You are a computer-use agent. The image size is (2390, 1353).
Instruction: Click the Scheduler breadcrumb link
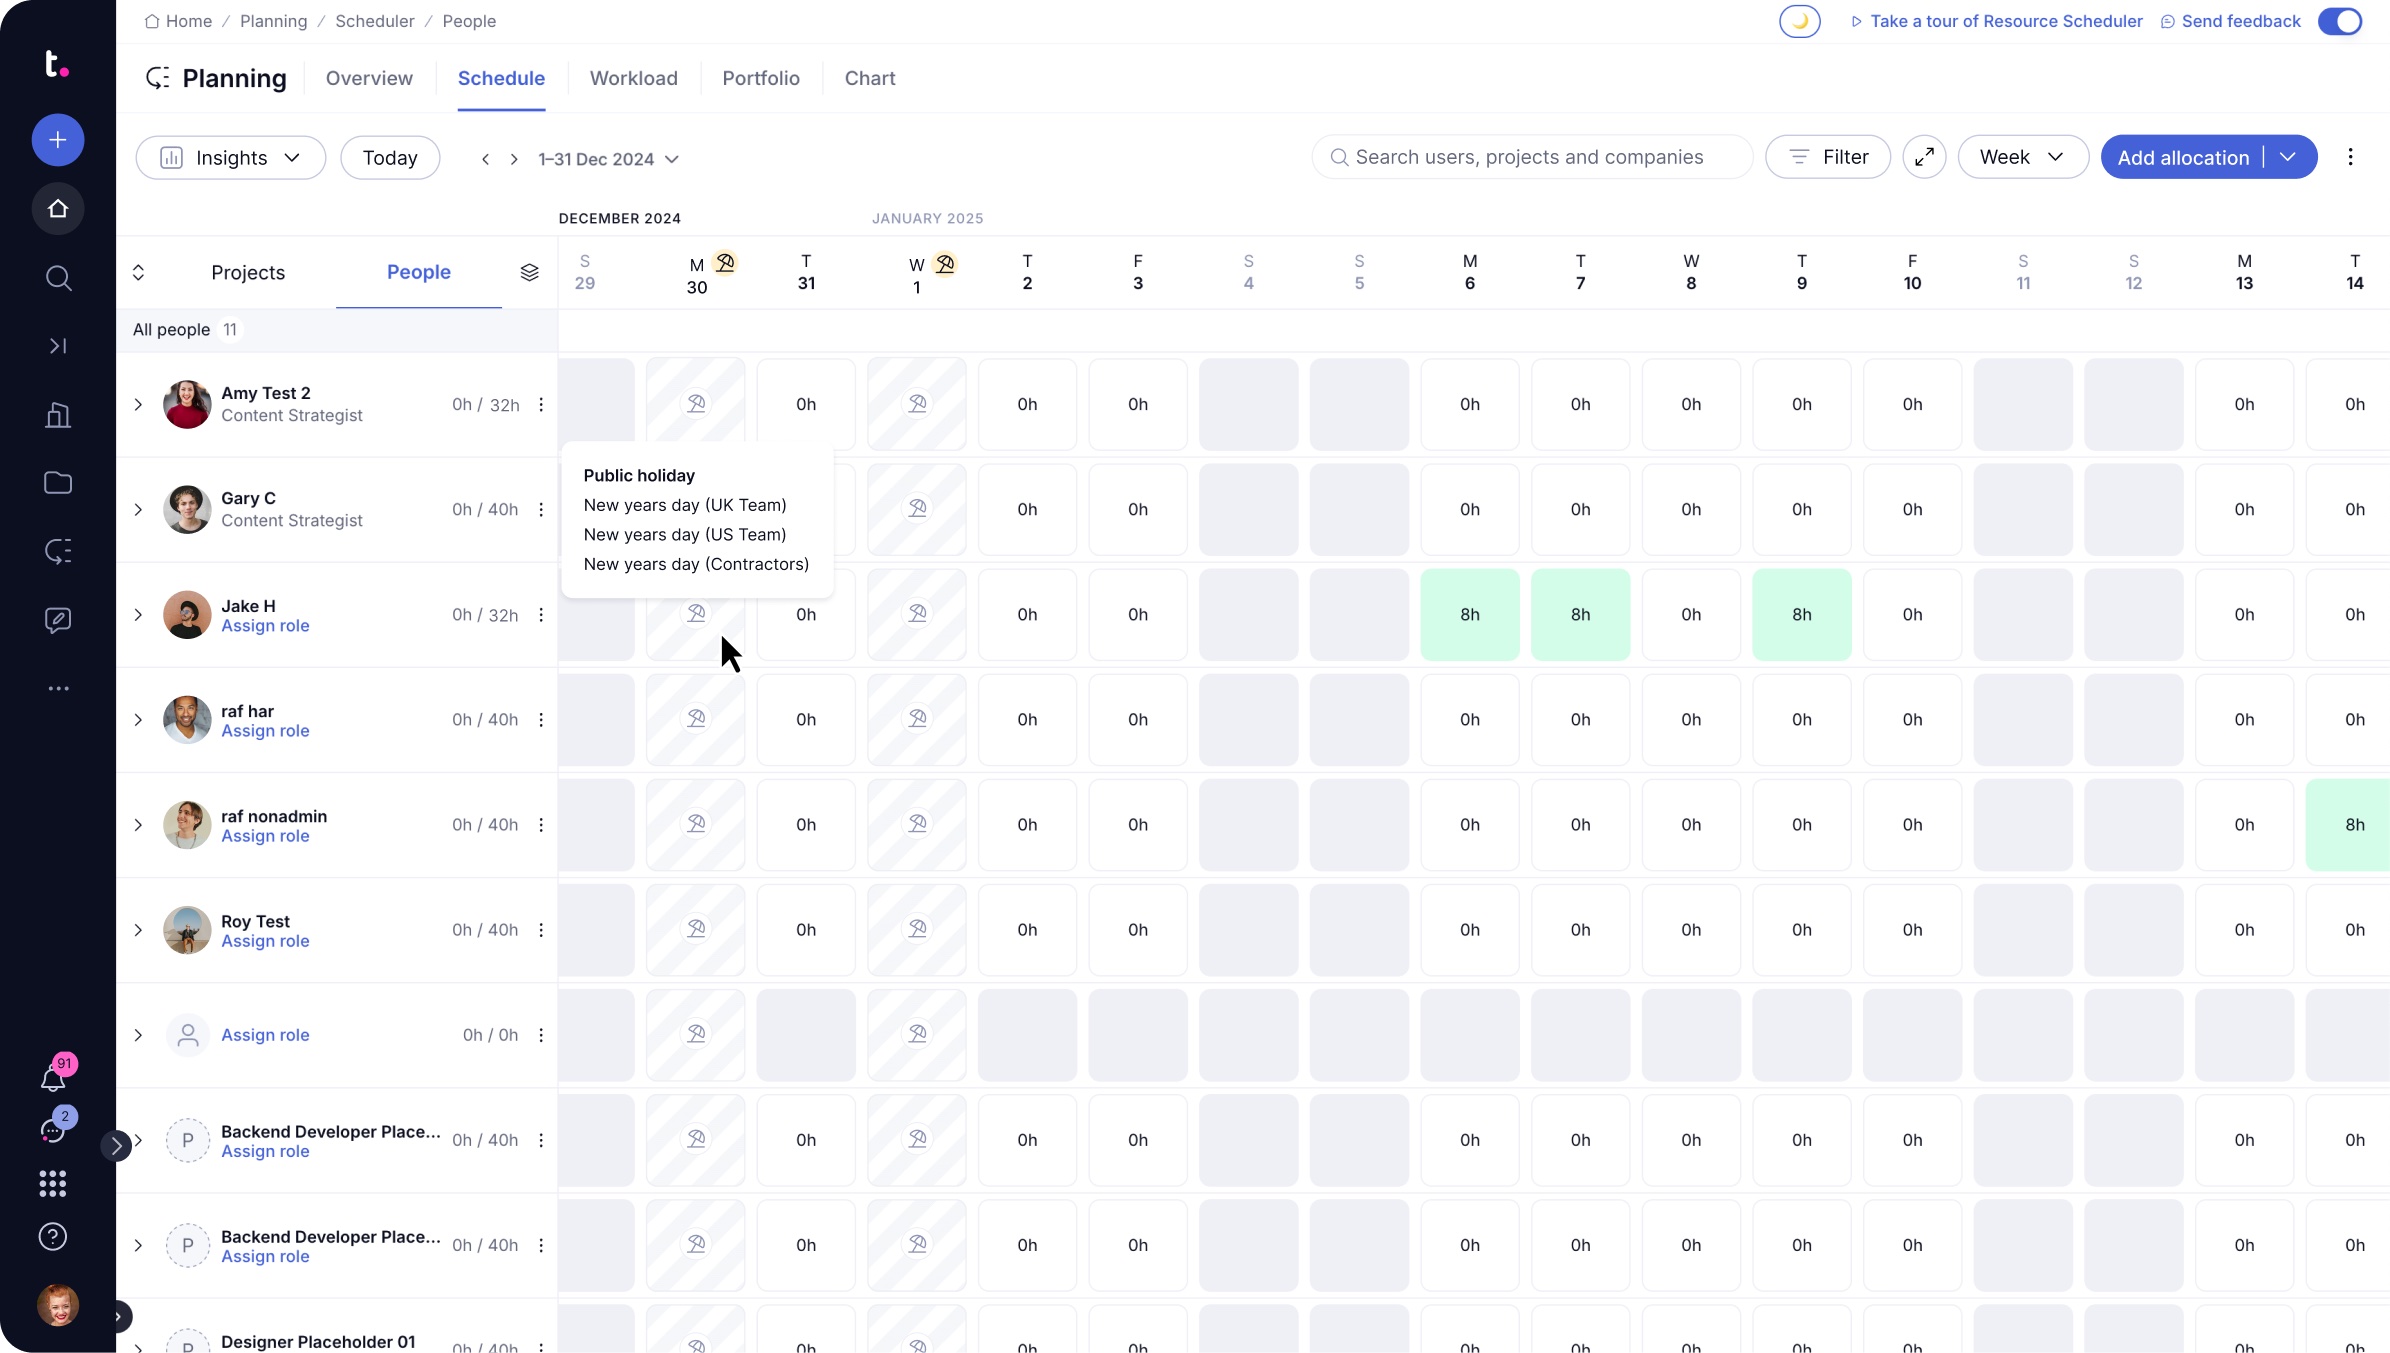pos(374,21)
